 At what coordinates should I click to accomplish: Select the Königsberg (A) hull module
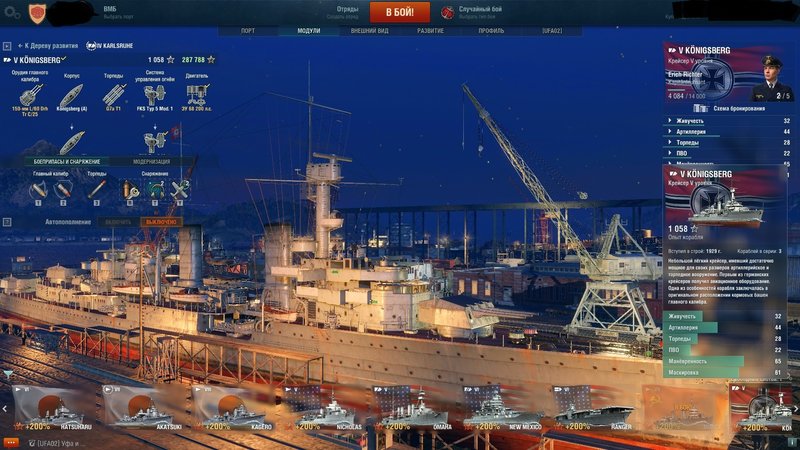[x=71, y=95]
